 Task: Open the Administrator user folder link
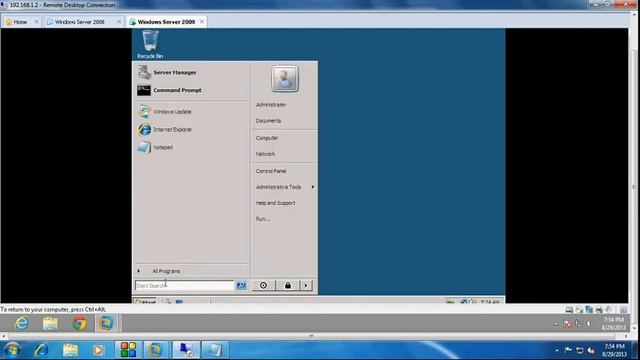pos(271,105)
